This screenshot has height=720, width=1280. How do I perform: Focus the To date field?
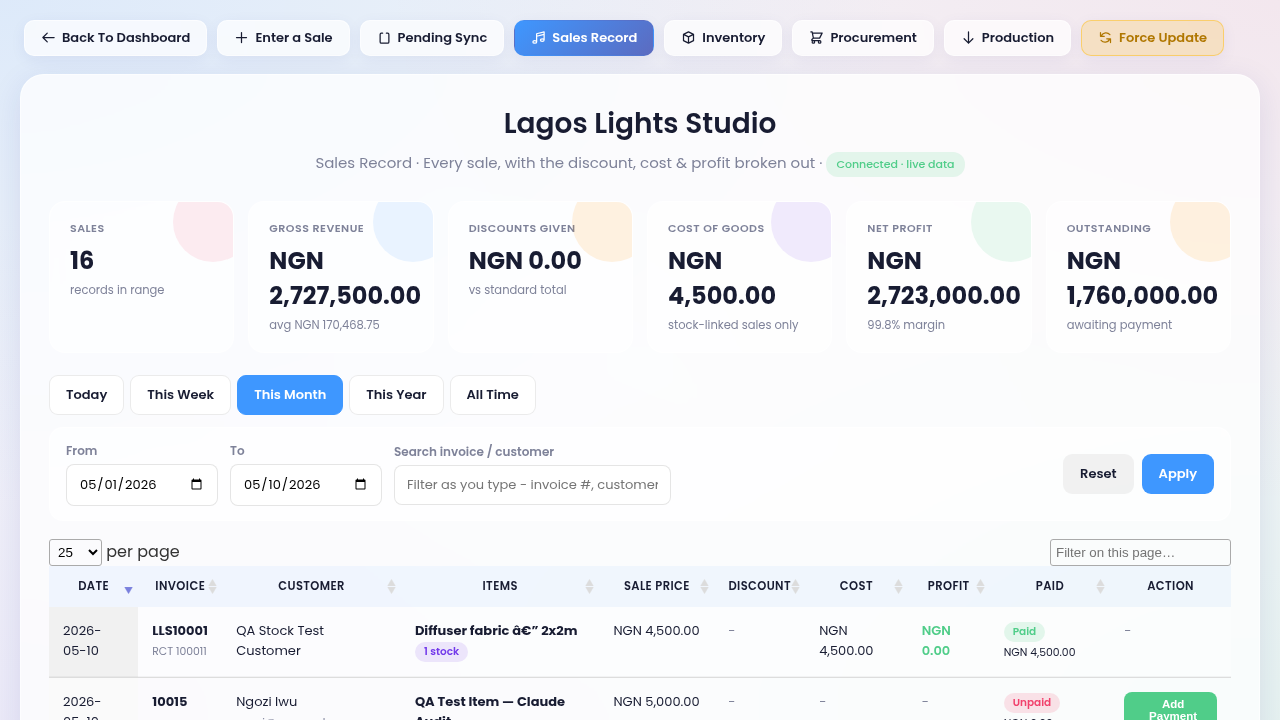tap(306, 485)
